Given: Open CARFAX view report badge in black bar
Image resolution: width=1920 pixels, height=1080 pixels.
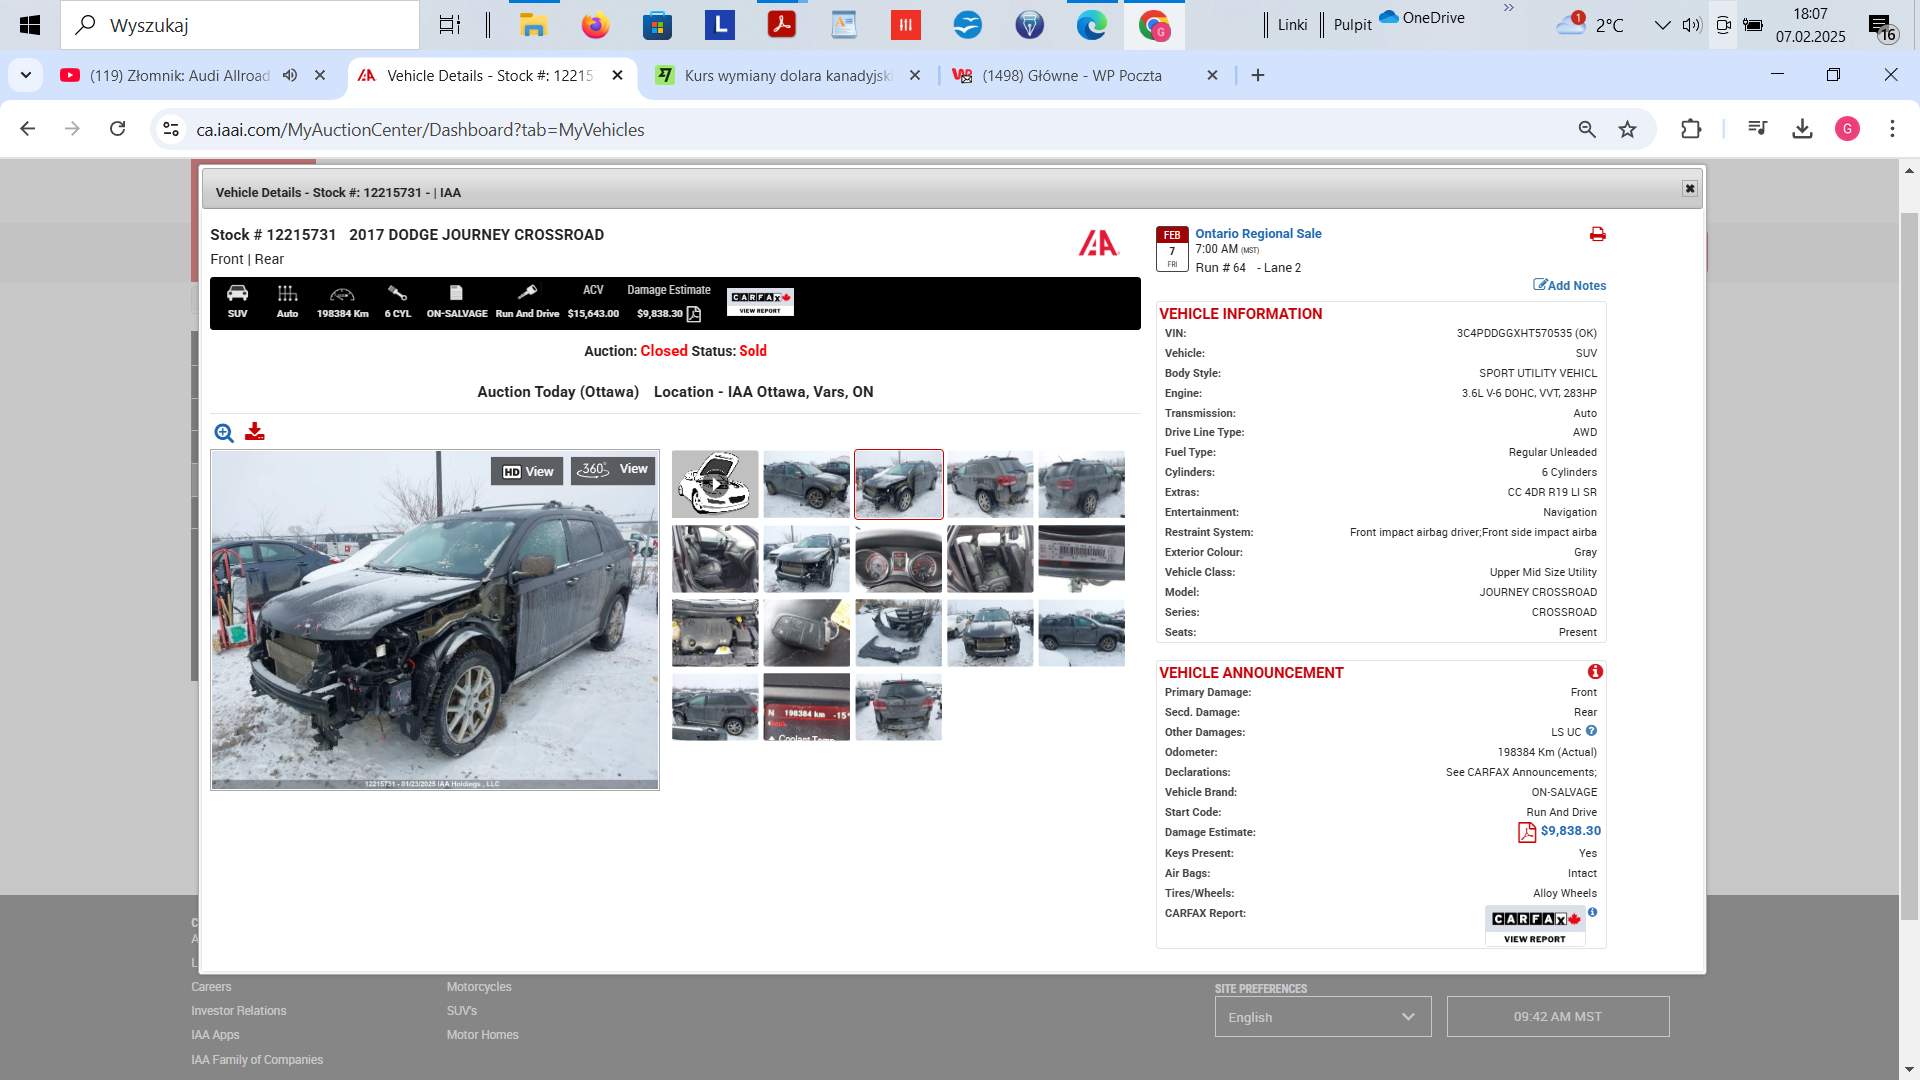Looking at the screenshot, I should tap(760, 302).
